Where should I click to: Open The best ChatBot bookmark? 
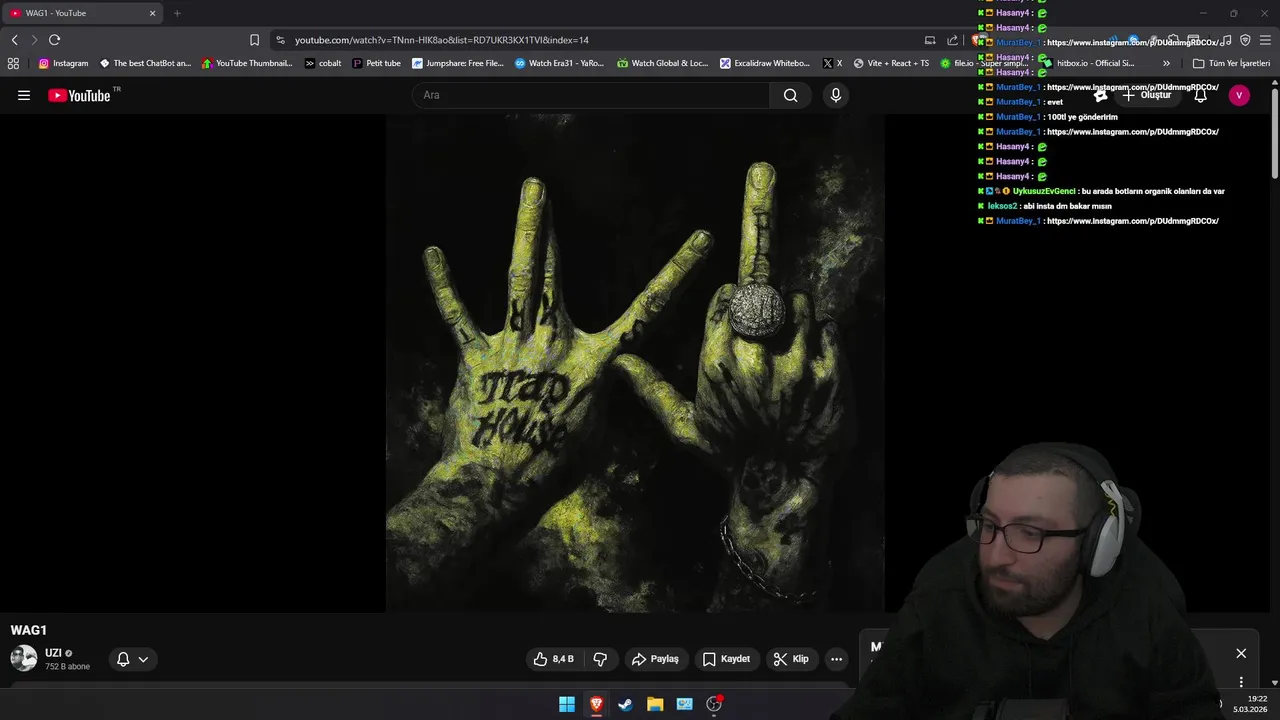point(145,63)
